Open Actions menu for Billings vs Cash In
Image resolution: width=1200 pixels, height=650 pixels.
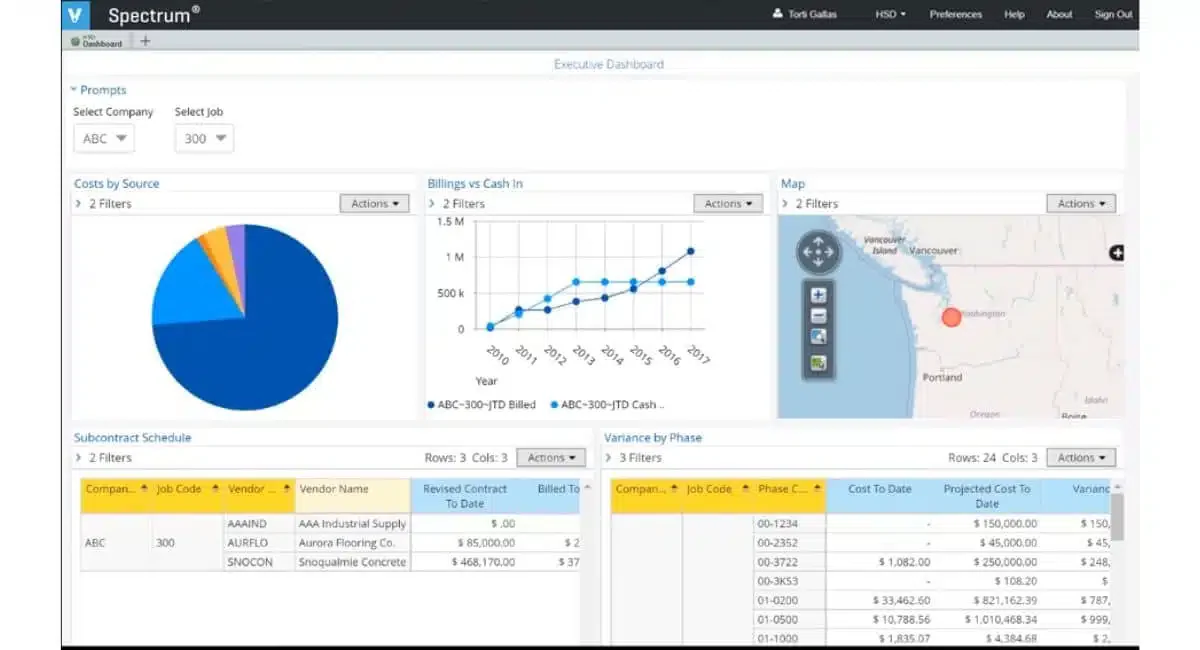[x=728, y=203]
